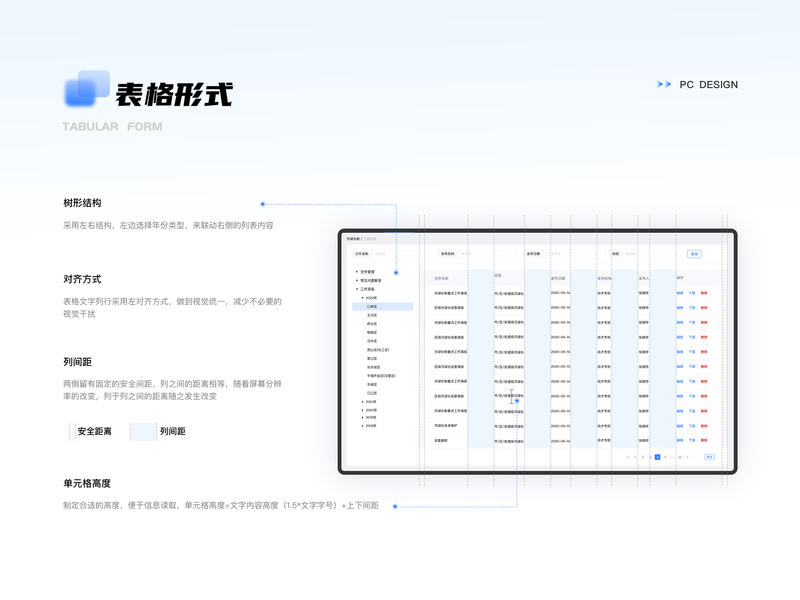Click the 列间距 section heading

tap(78, 362)
